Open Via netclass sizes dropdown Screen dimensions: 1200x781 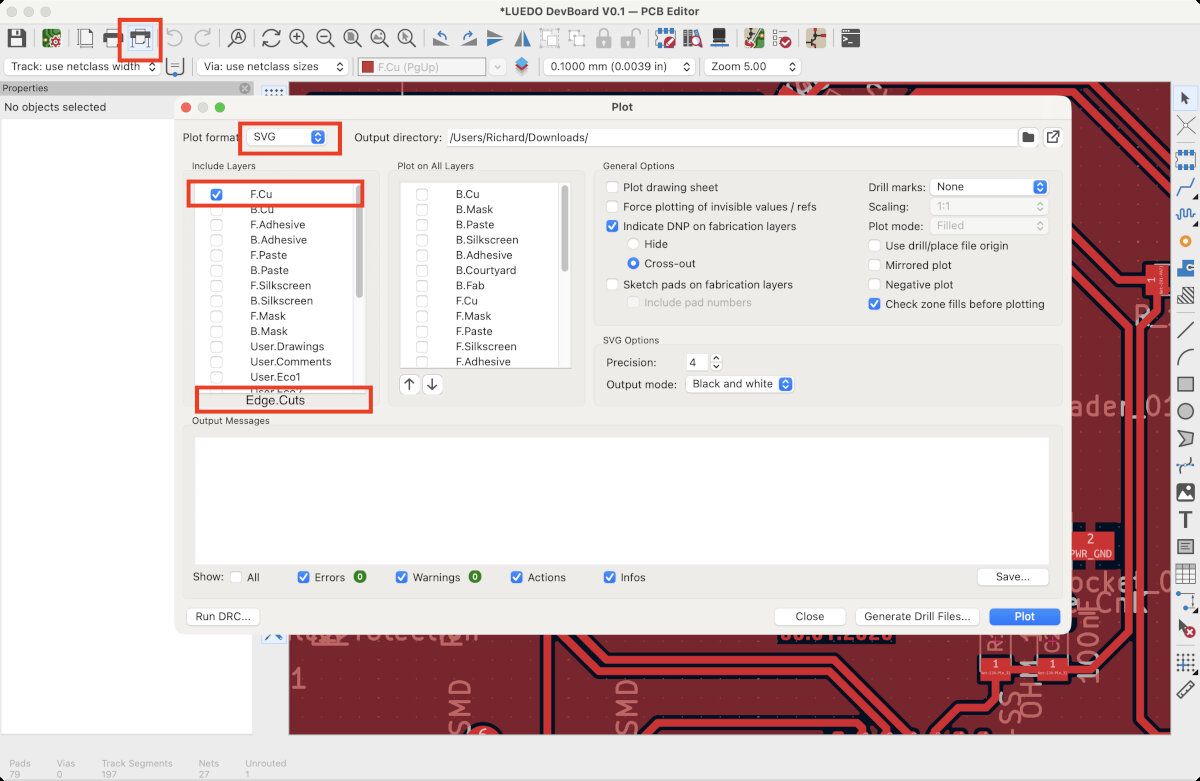coord(272,67)
